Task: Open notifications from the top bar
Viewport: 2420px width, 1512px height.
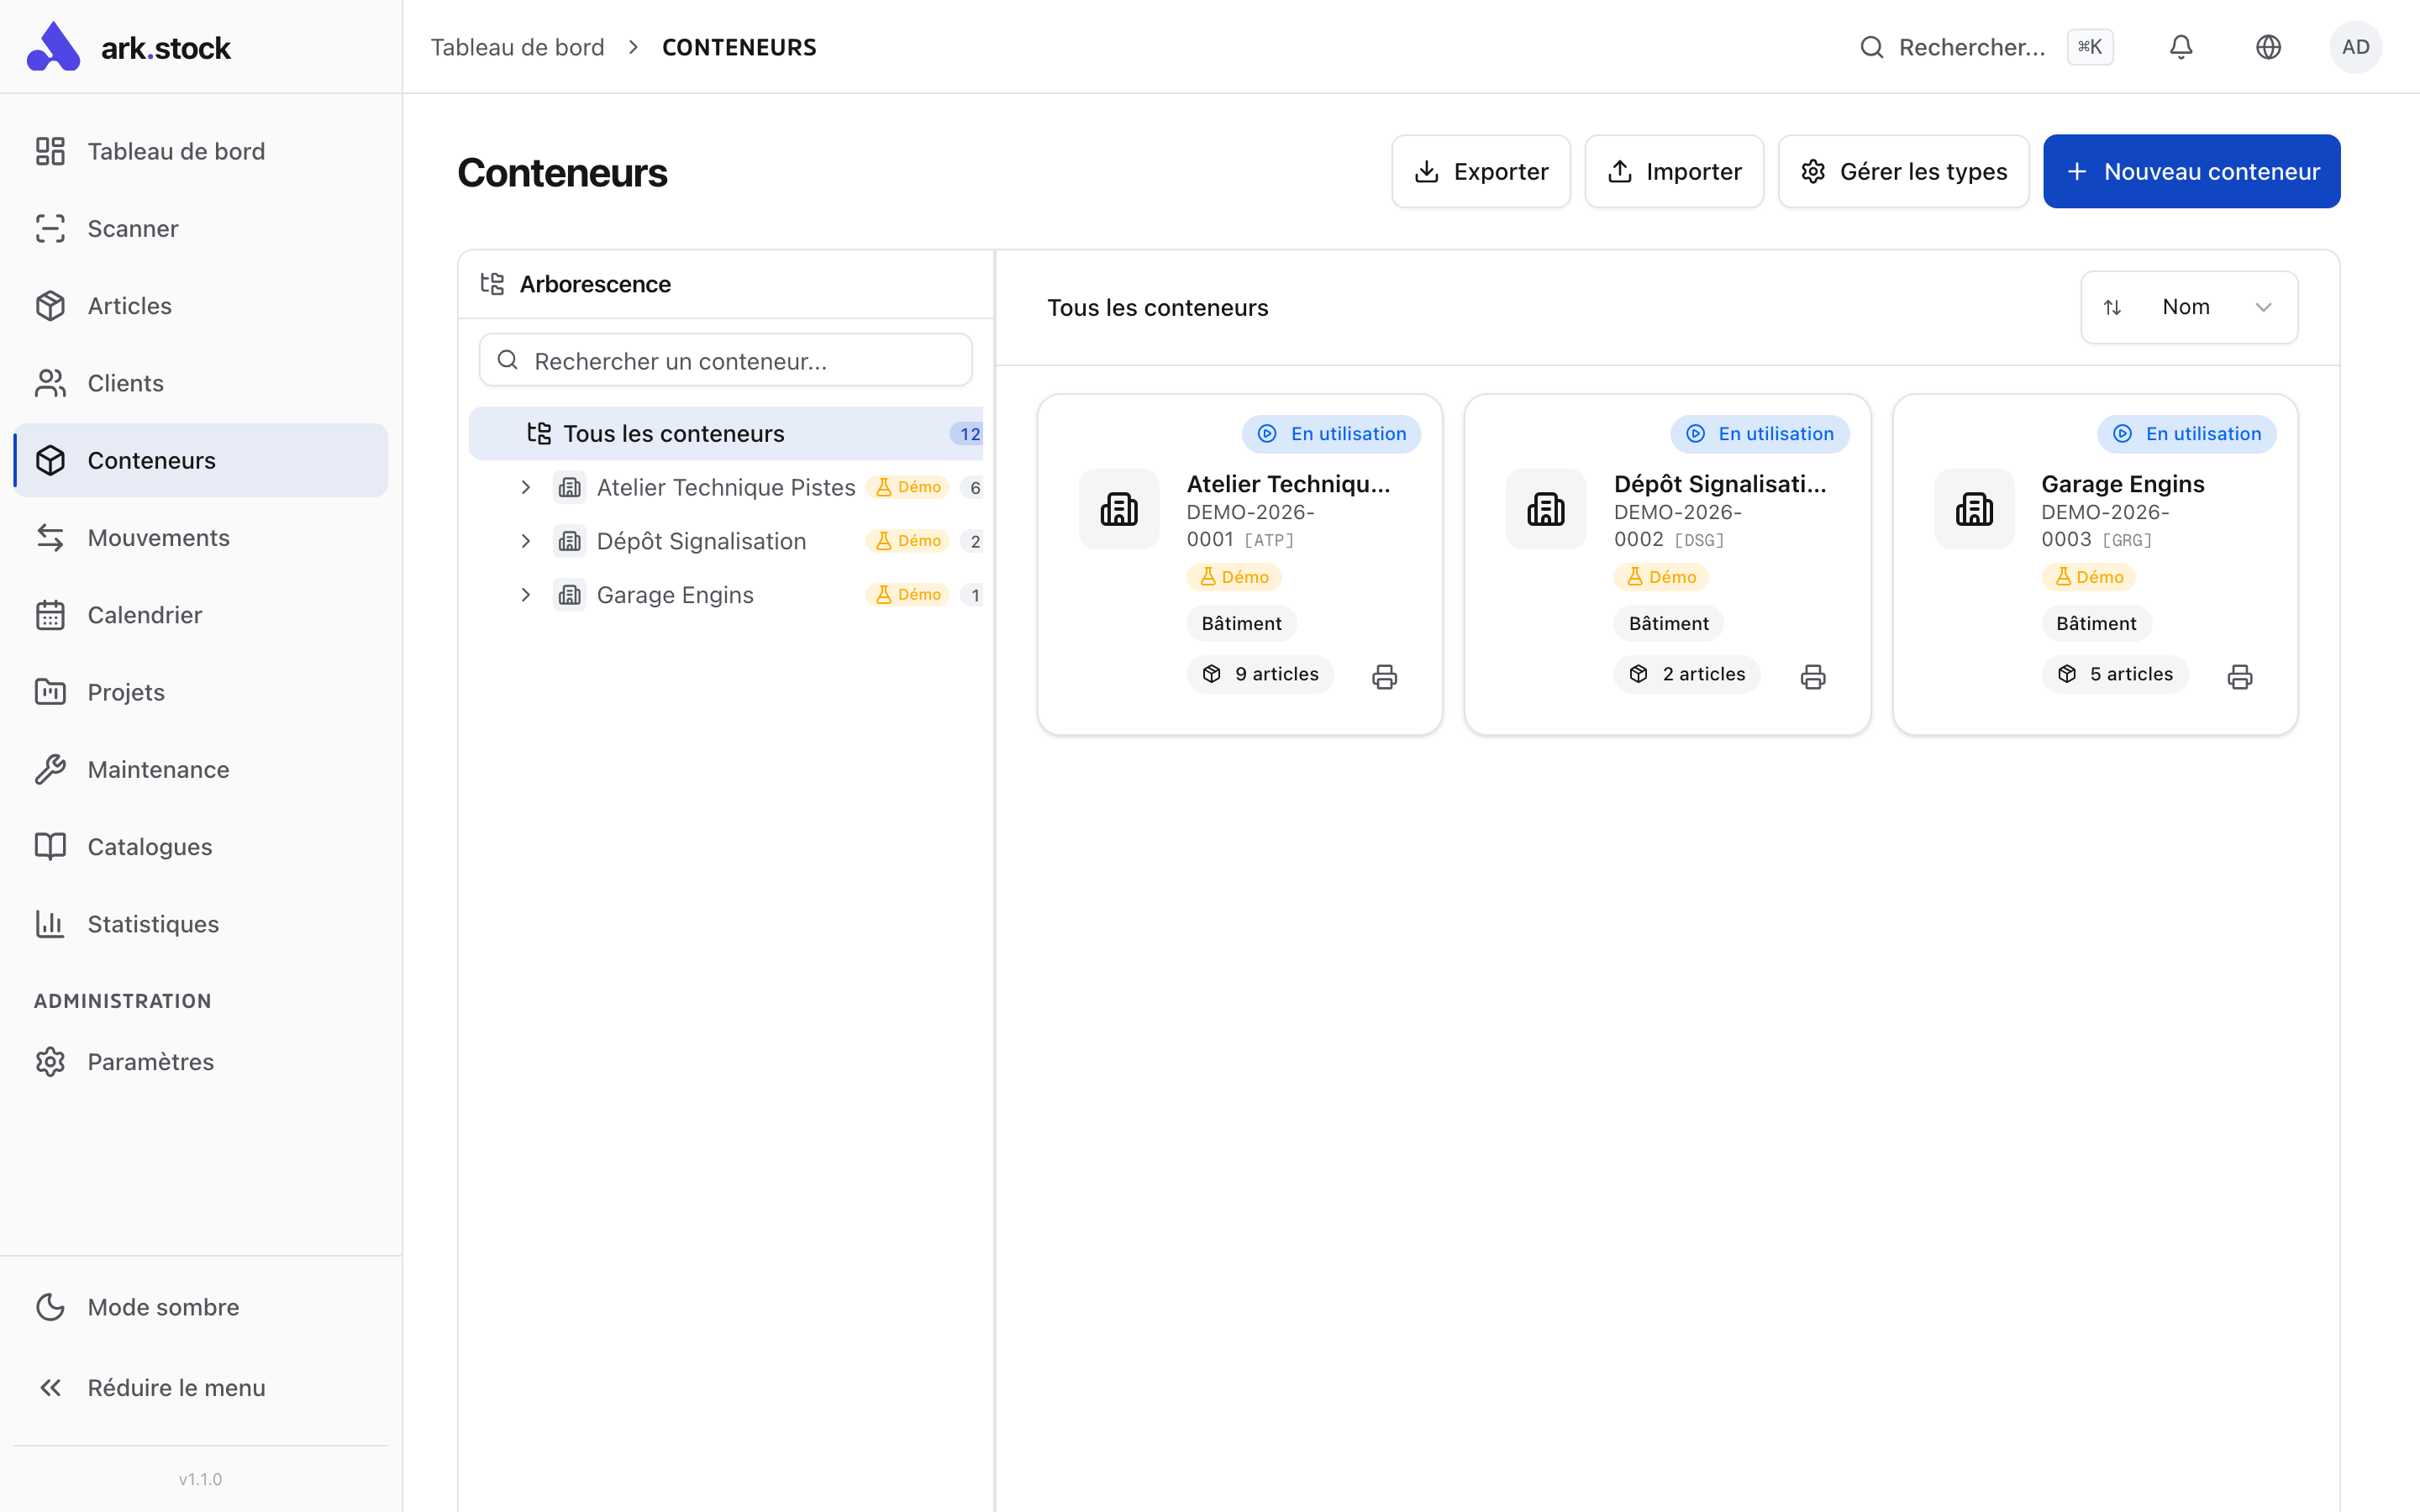Action: pos(2181,46)
